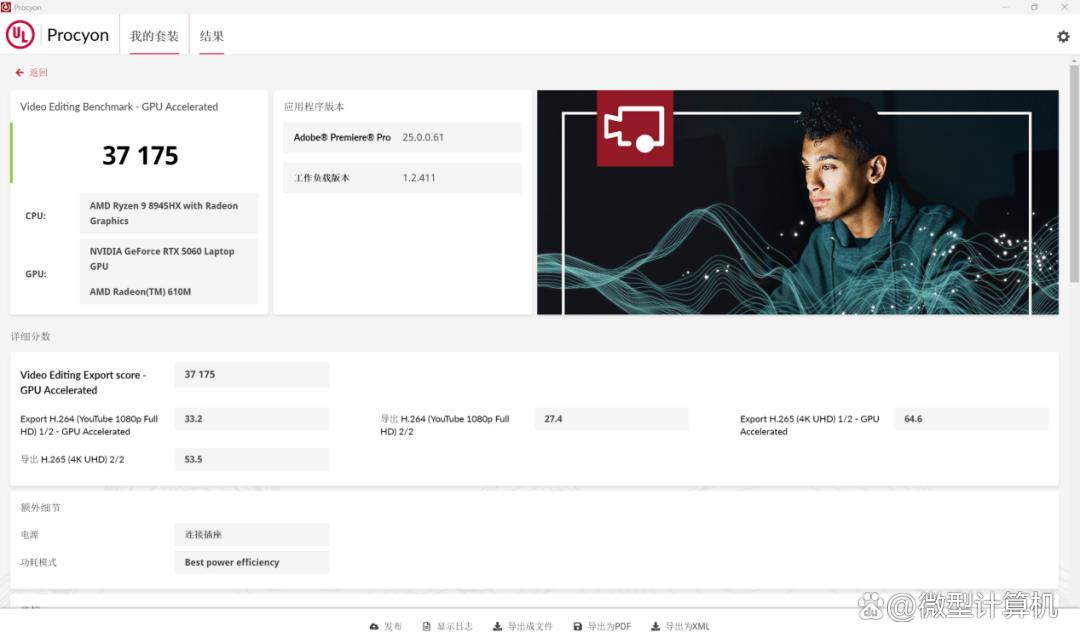Click the back arrow icon
1080x644 pixels.
coord(19,73)
